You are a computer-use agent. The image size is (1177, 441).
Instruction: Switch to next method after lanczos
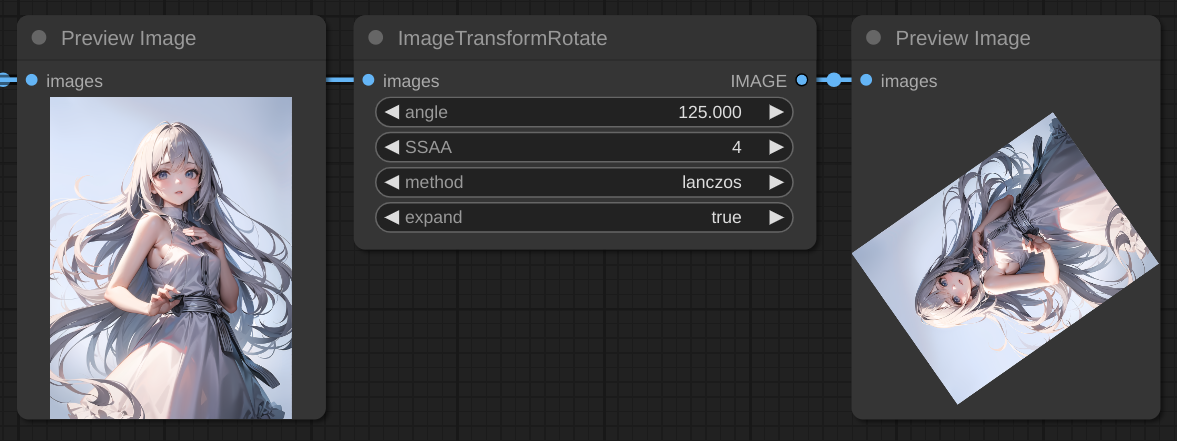[777, 182]
